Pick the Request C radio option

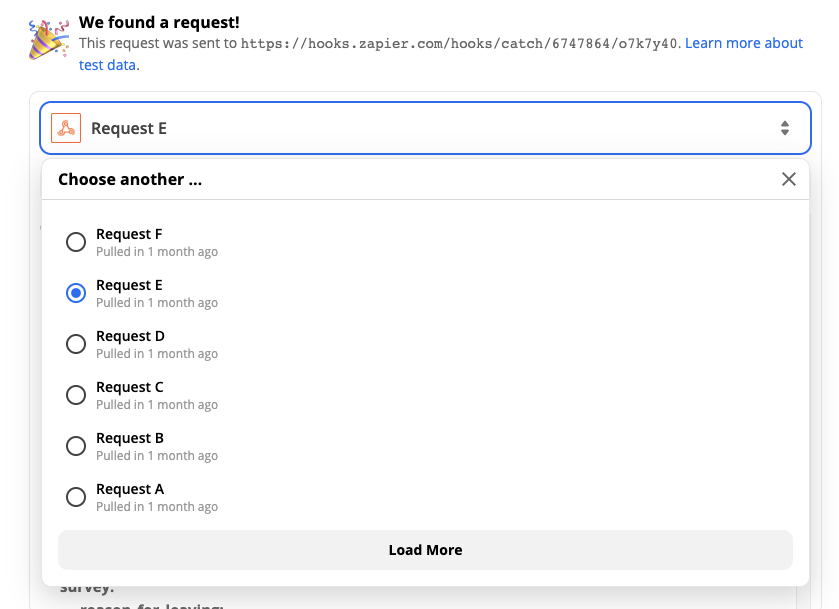(76, 395)
